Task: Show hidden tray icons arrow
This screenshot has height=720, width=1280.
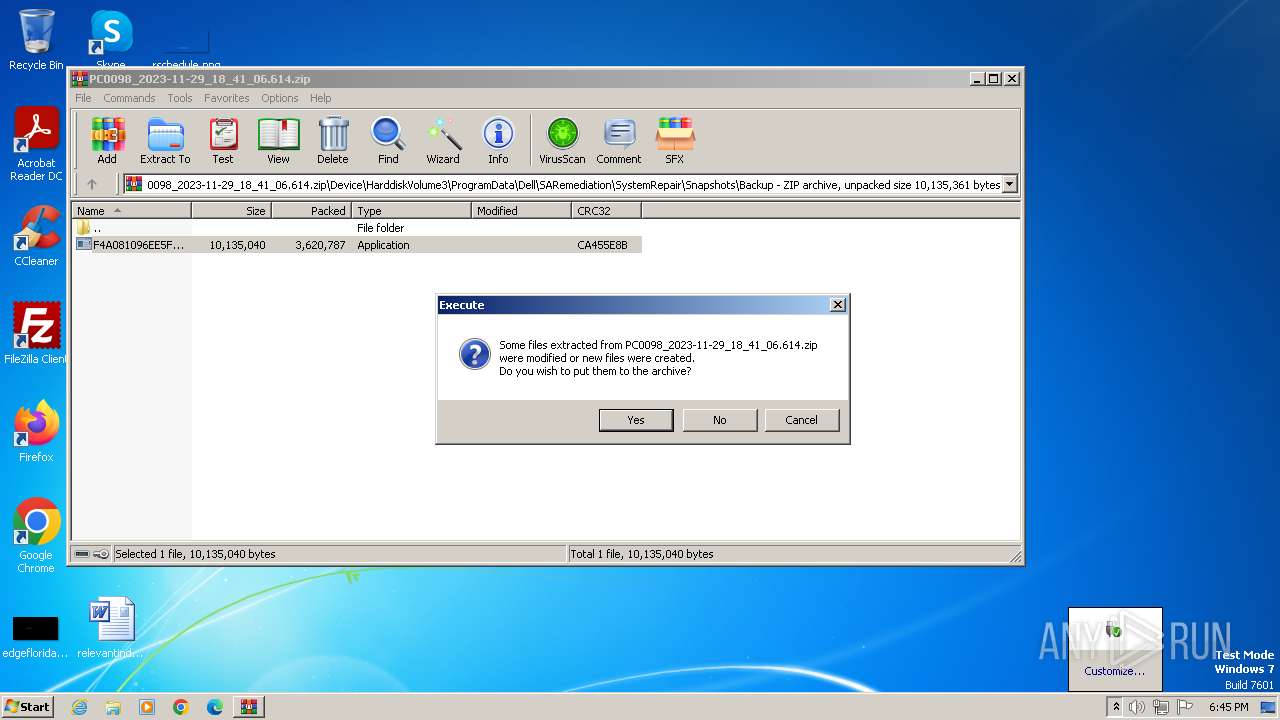Action: [x=1116, y=707]
